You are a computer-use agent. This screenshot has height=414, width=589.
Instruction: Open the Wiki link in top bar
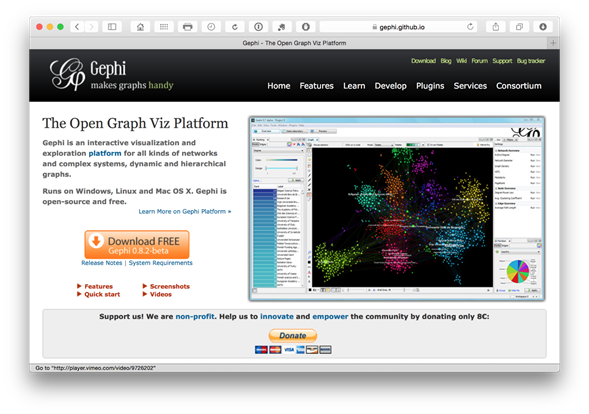click(461, 61)
